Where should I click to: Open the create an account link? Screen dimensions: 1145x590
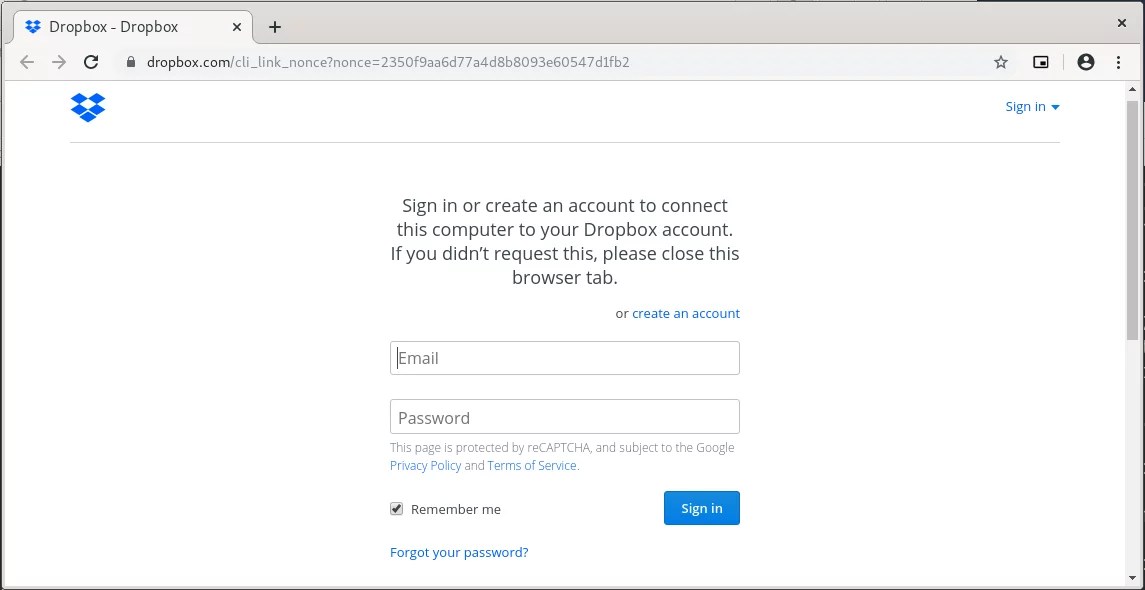point(686,313)
